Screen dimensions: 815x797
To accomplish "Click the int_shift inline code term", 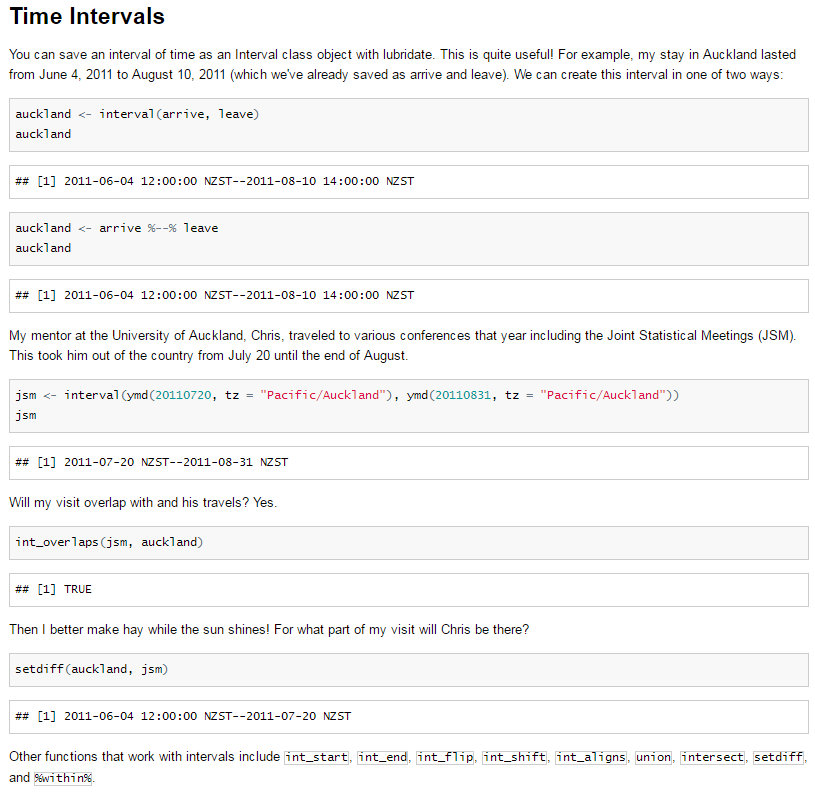I will coord(515,757).
